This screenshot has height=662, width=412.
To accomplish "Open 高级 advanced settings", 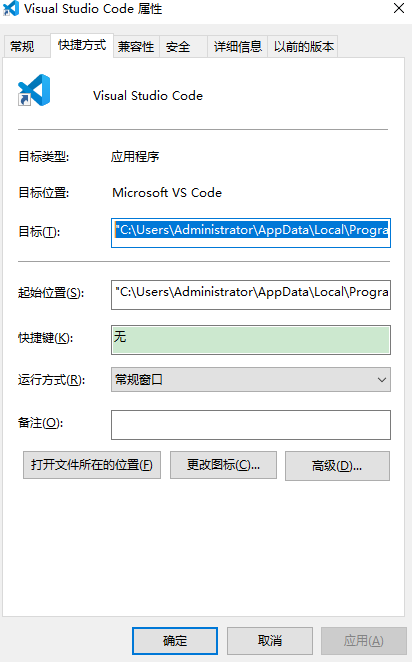I will point(337,466).
